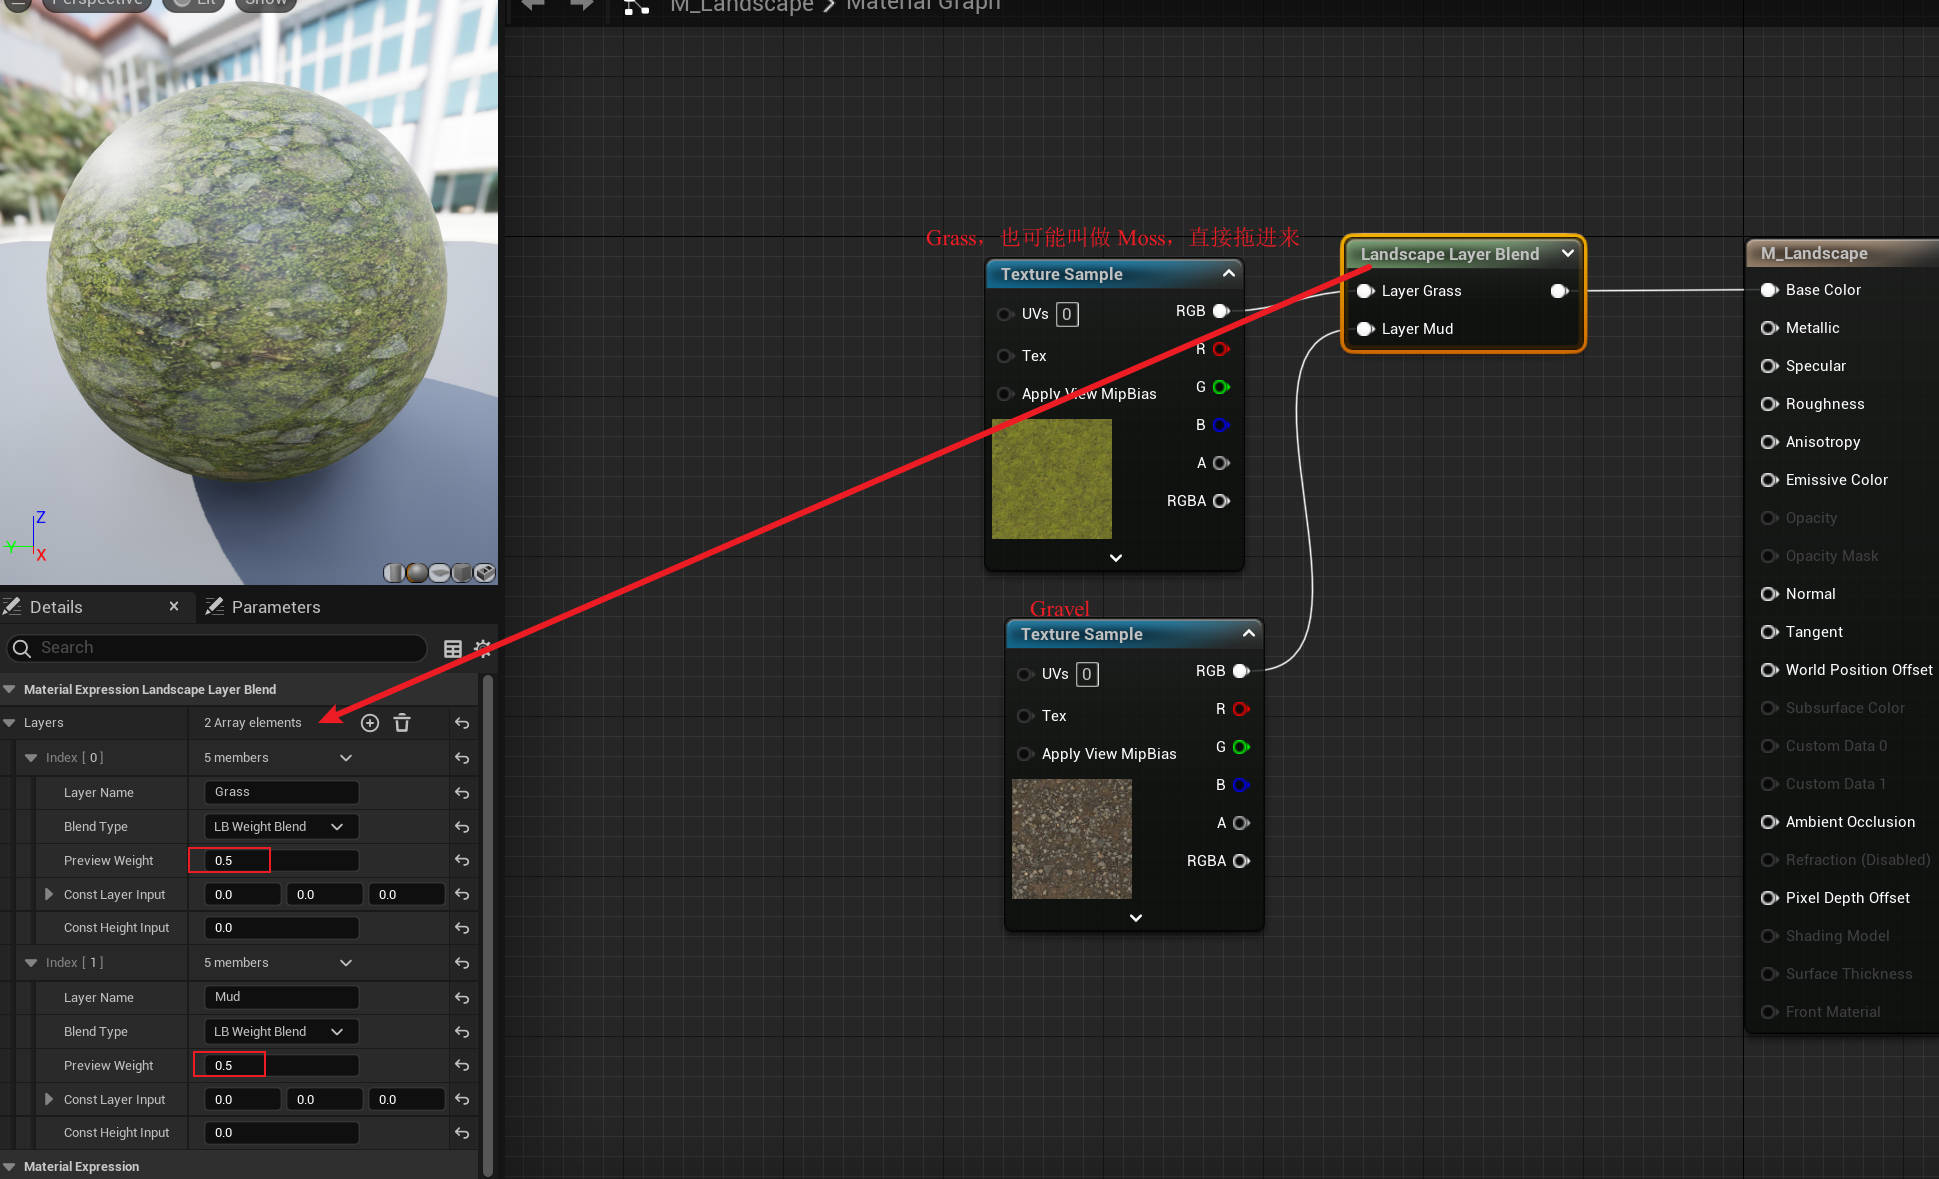Viewport: 1939px width, 1179px height.
Task: Reset Grass Blend Type to default
Action: point(462,827)
